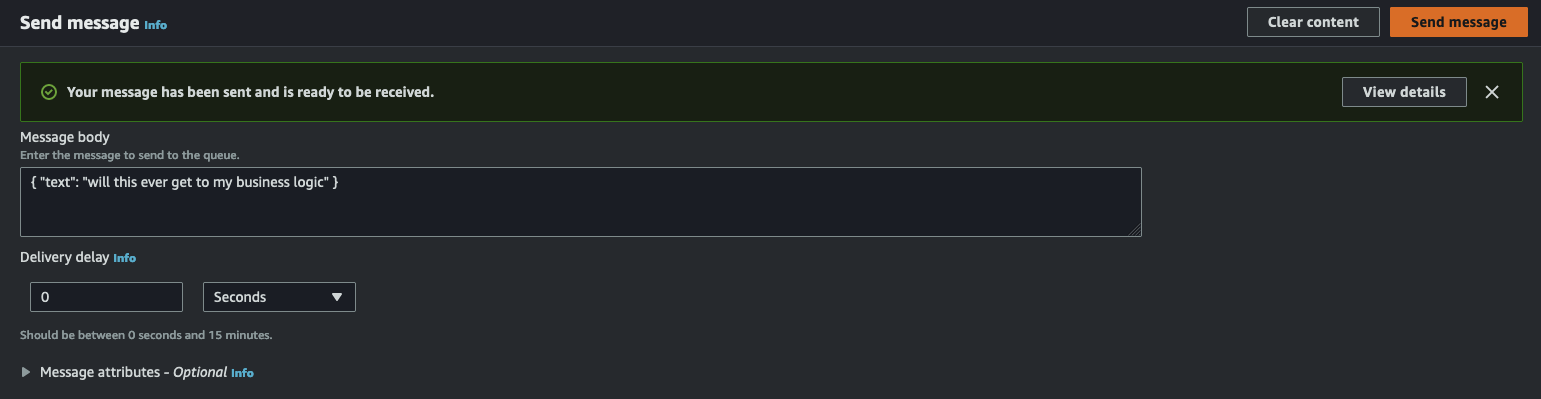Click the green success checkmark icon
Image resolution: width=1541 pixels, height=399 pixels.
(x=48, y=92)
